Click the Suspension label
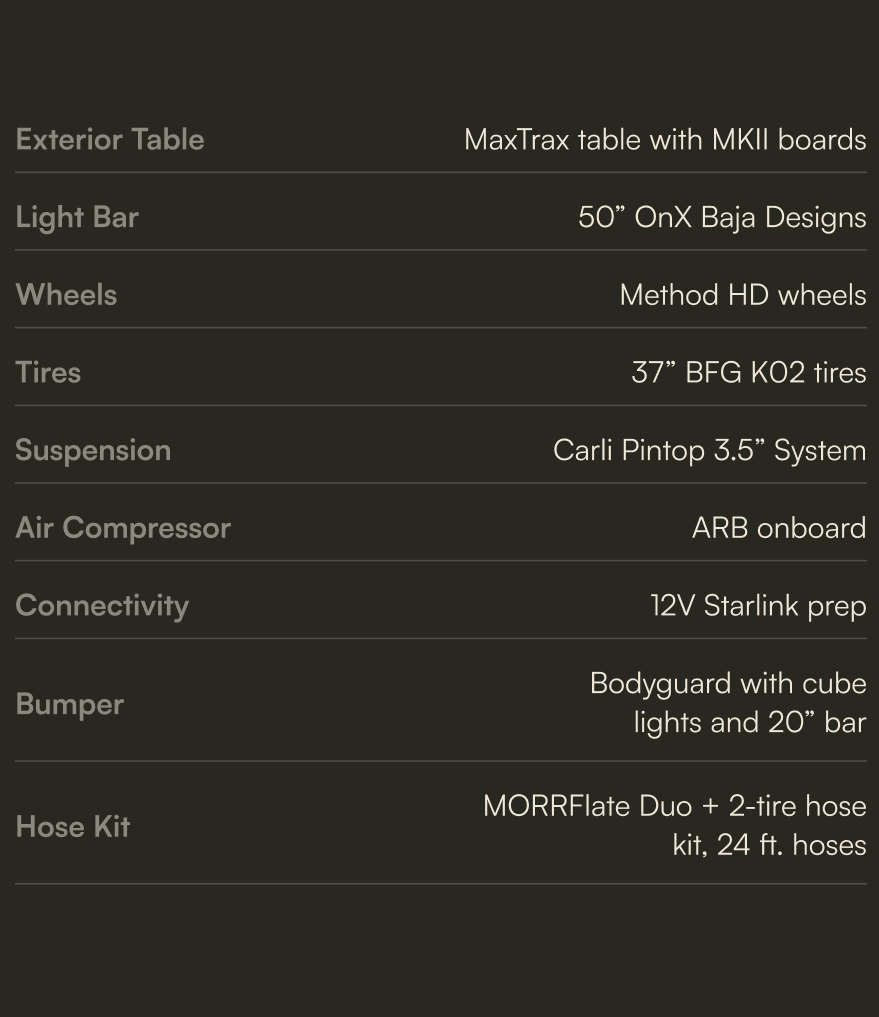The image size is (879, 1017). pyautogui.click(x=93, y=450)
